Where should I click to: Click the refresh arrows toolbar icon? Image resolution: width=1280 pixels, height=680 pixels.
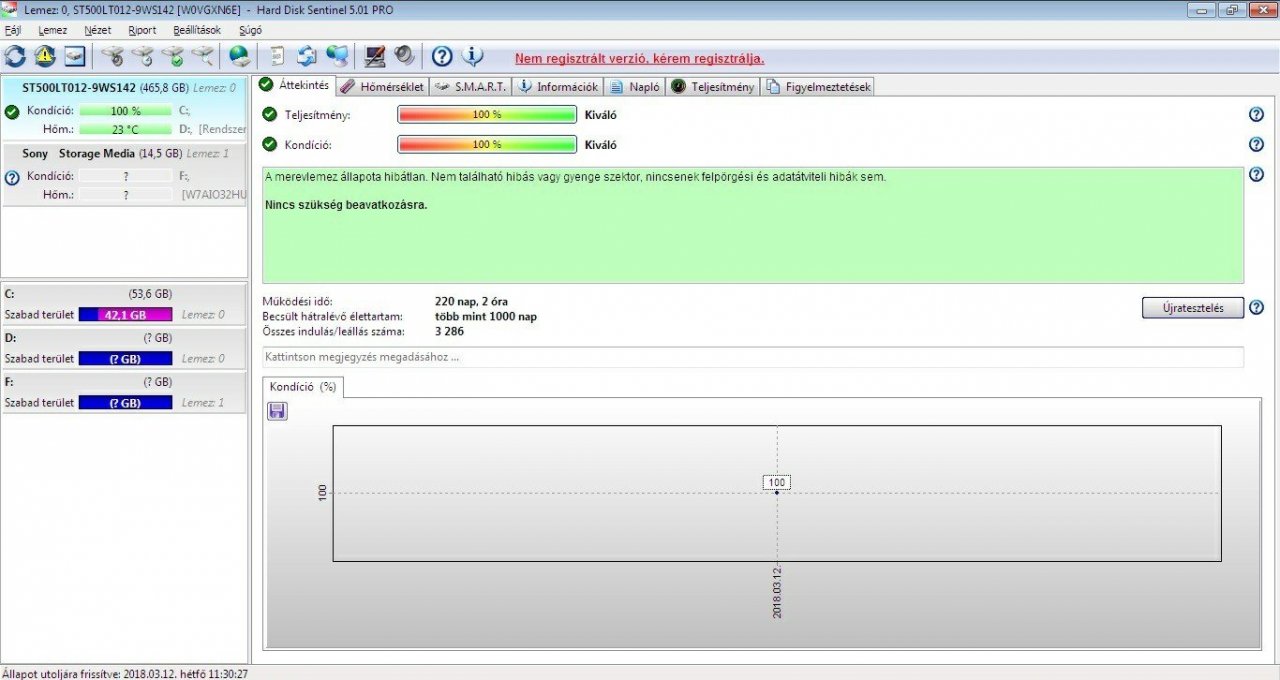click(15, 56)
